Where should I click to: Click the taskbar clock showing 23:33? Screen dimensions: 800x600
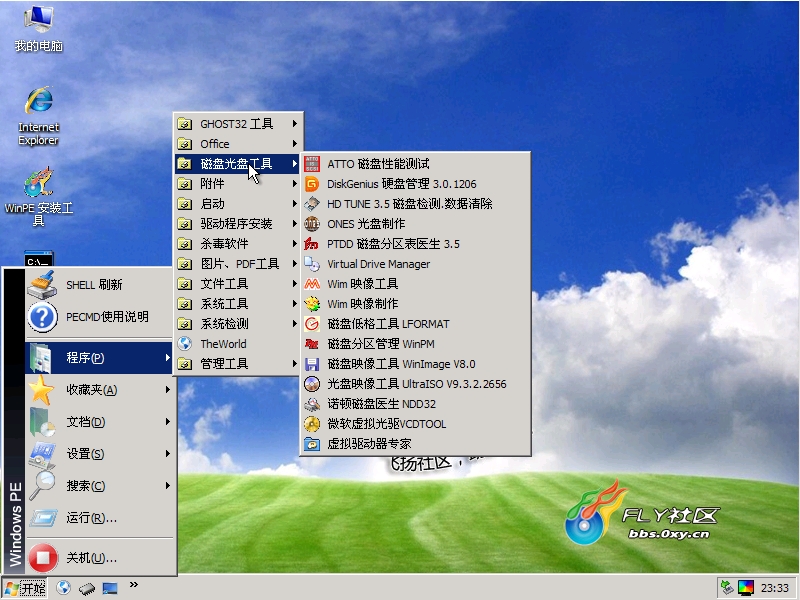click(x=774, y=588)
